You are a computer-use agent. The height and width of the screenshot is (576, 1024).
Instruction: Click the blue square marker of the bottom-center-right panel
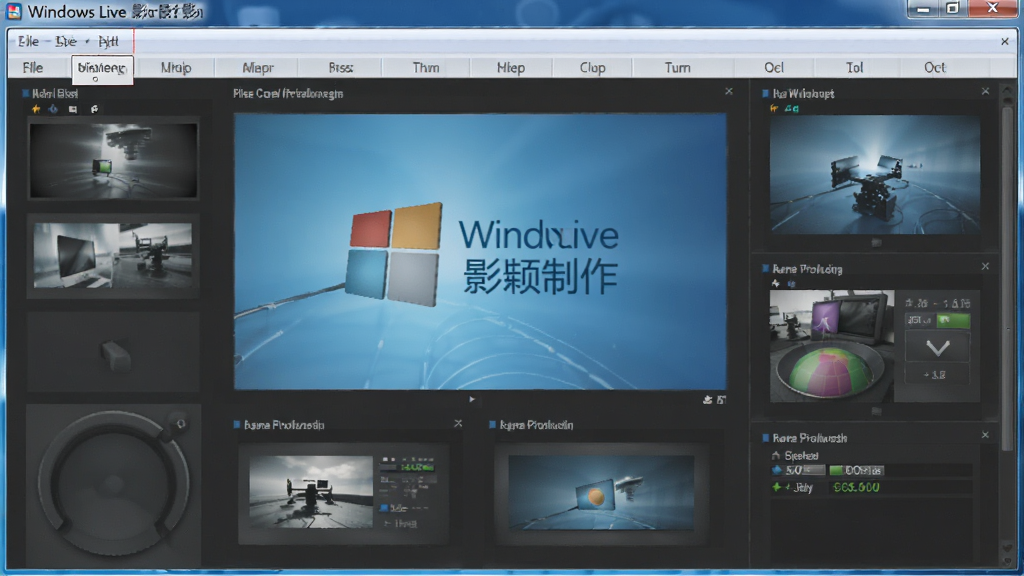[x=492, y=424]
